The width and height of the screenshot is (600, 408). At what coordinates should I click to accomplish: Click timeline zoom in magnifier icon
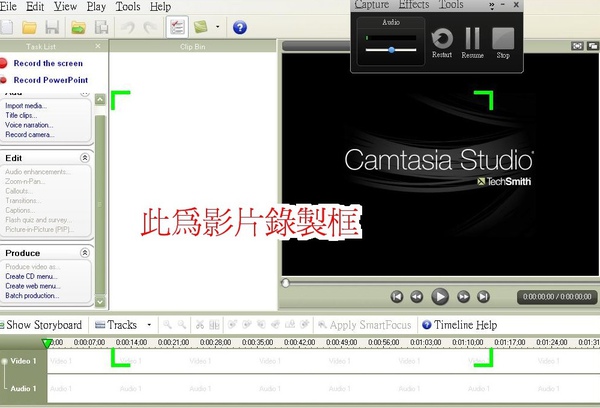167,325
